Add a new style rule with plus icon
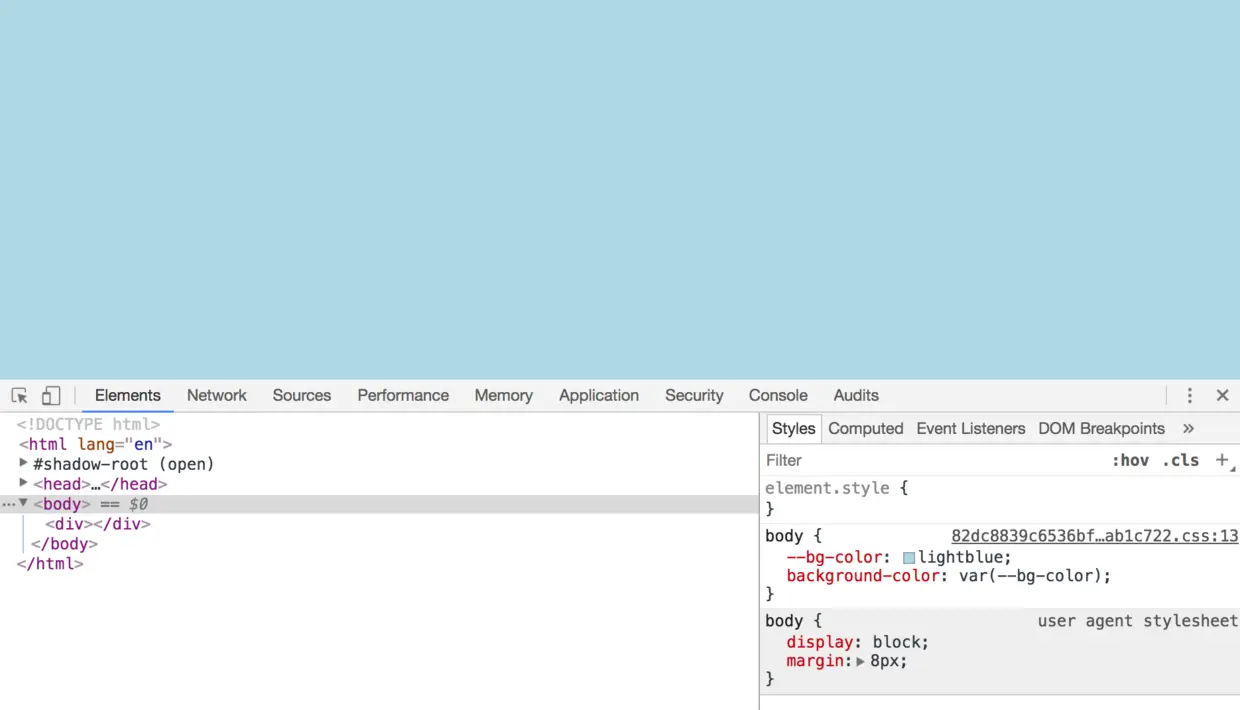Screen dimensions: 1240x710 pyautogui.click(x=1222, y=460)
